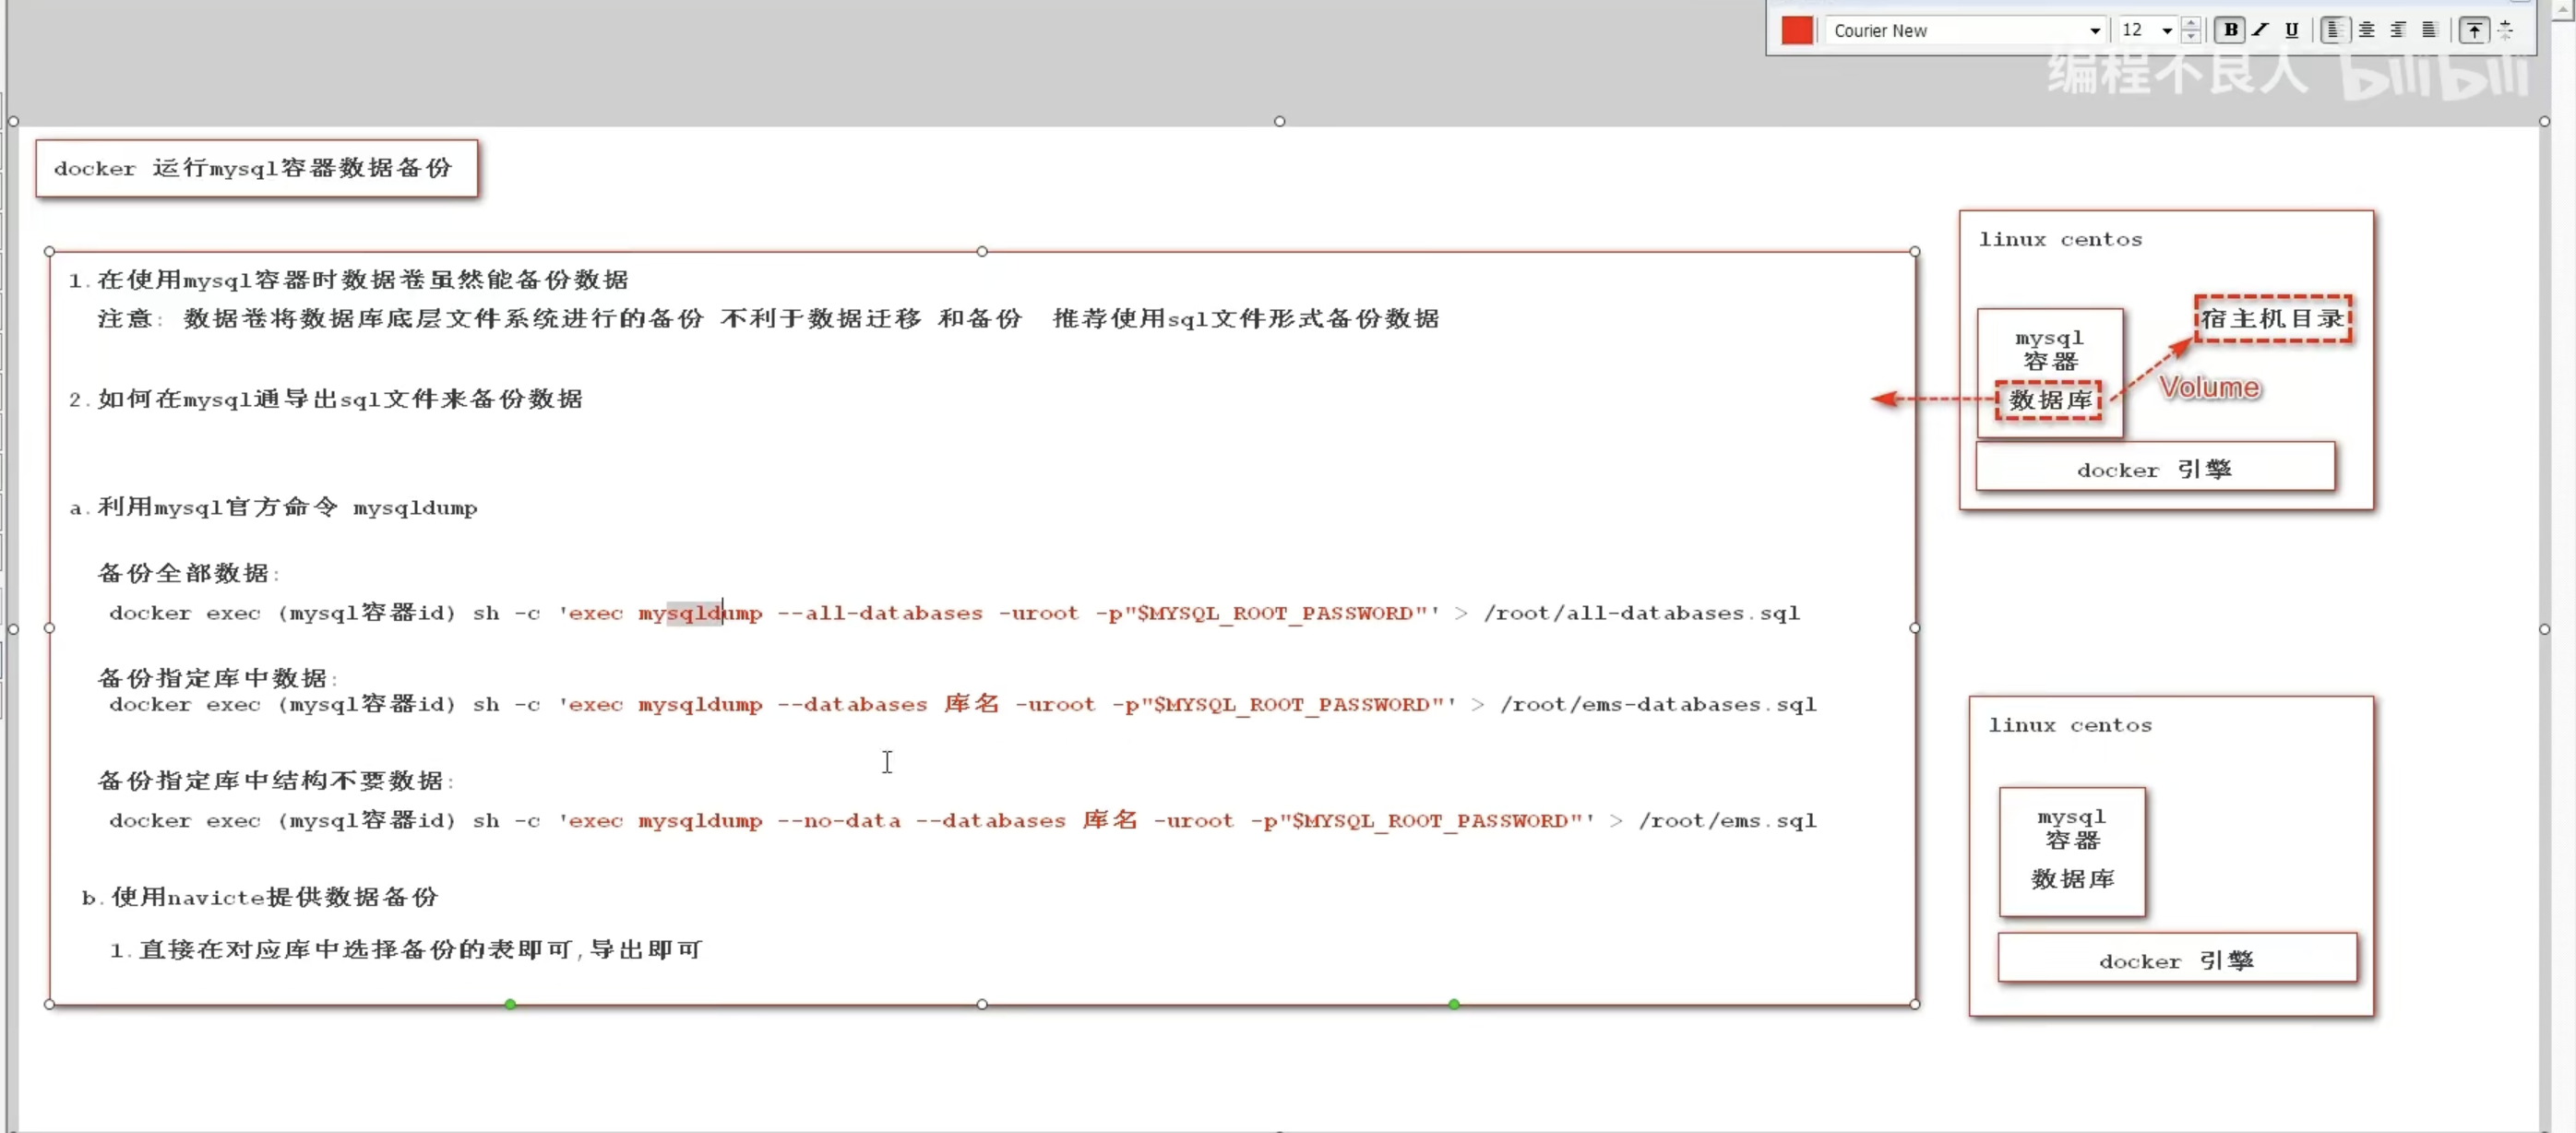Image resolution: width=2576 pixels, height=1133 pixels.
Task: Click green handle on text box bottom edge
Action: (x=510, y=1004)
